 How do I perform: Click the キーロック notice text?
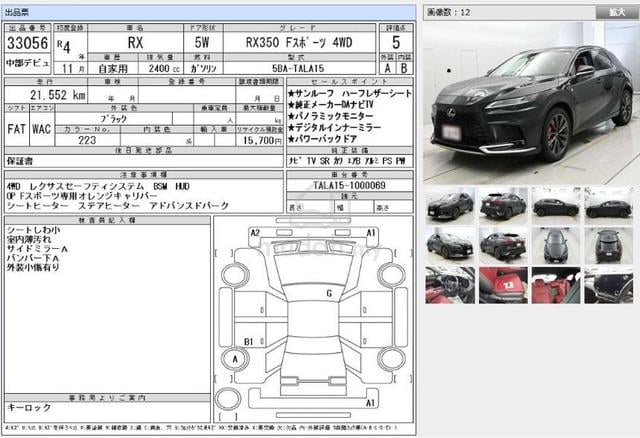click(29, 407)
